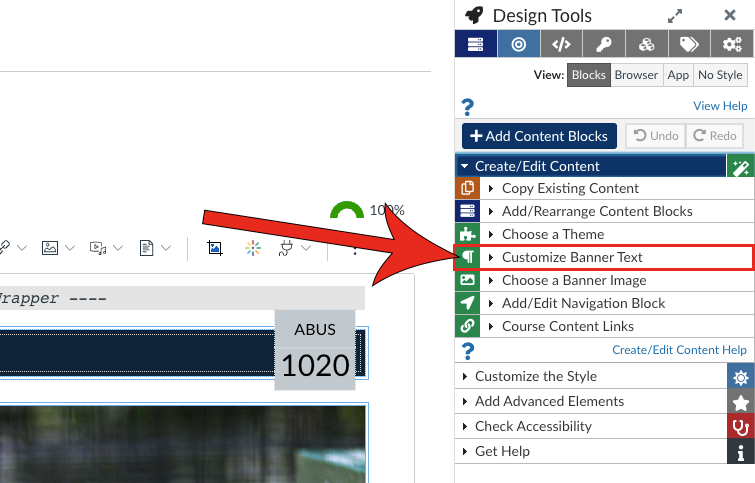Click the question mark beside View Help
This screenshot has width=755, height=483.
467,107
